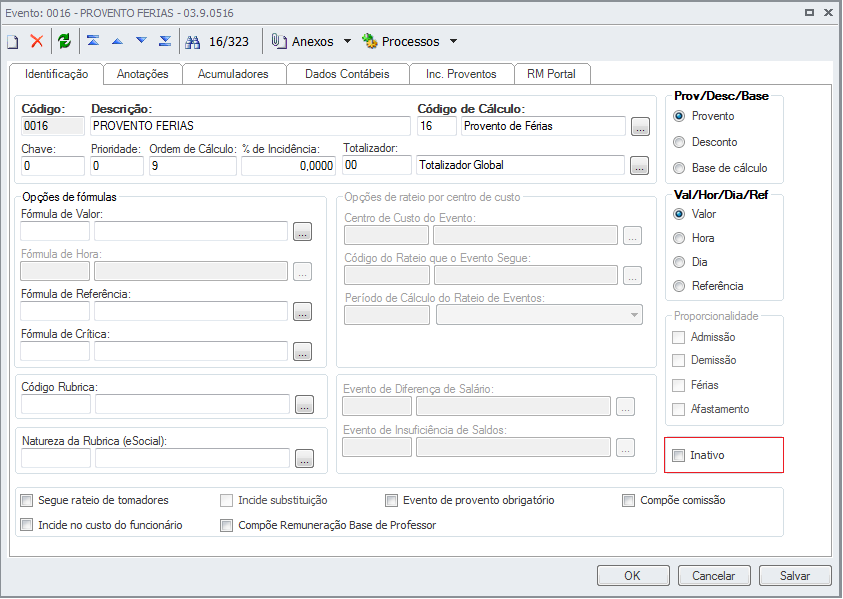This screenshot has height=599, width=843.
Task: Open lookup for Código Rubrica
Action: point(304,405)
